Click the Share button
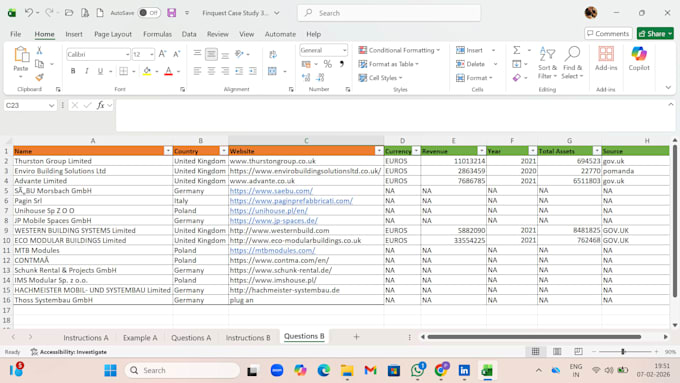The height and width of the screenshot is (383, 680). tap(655, 33)
